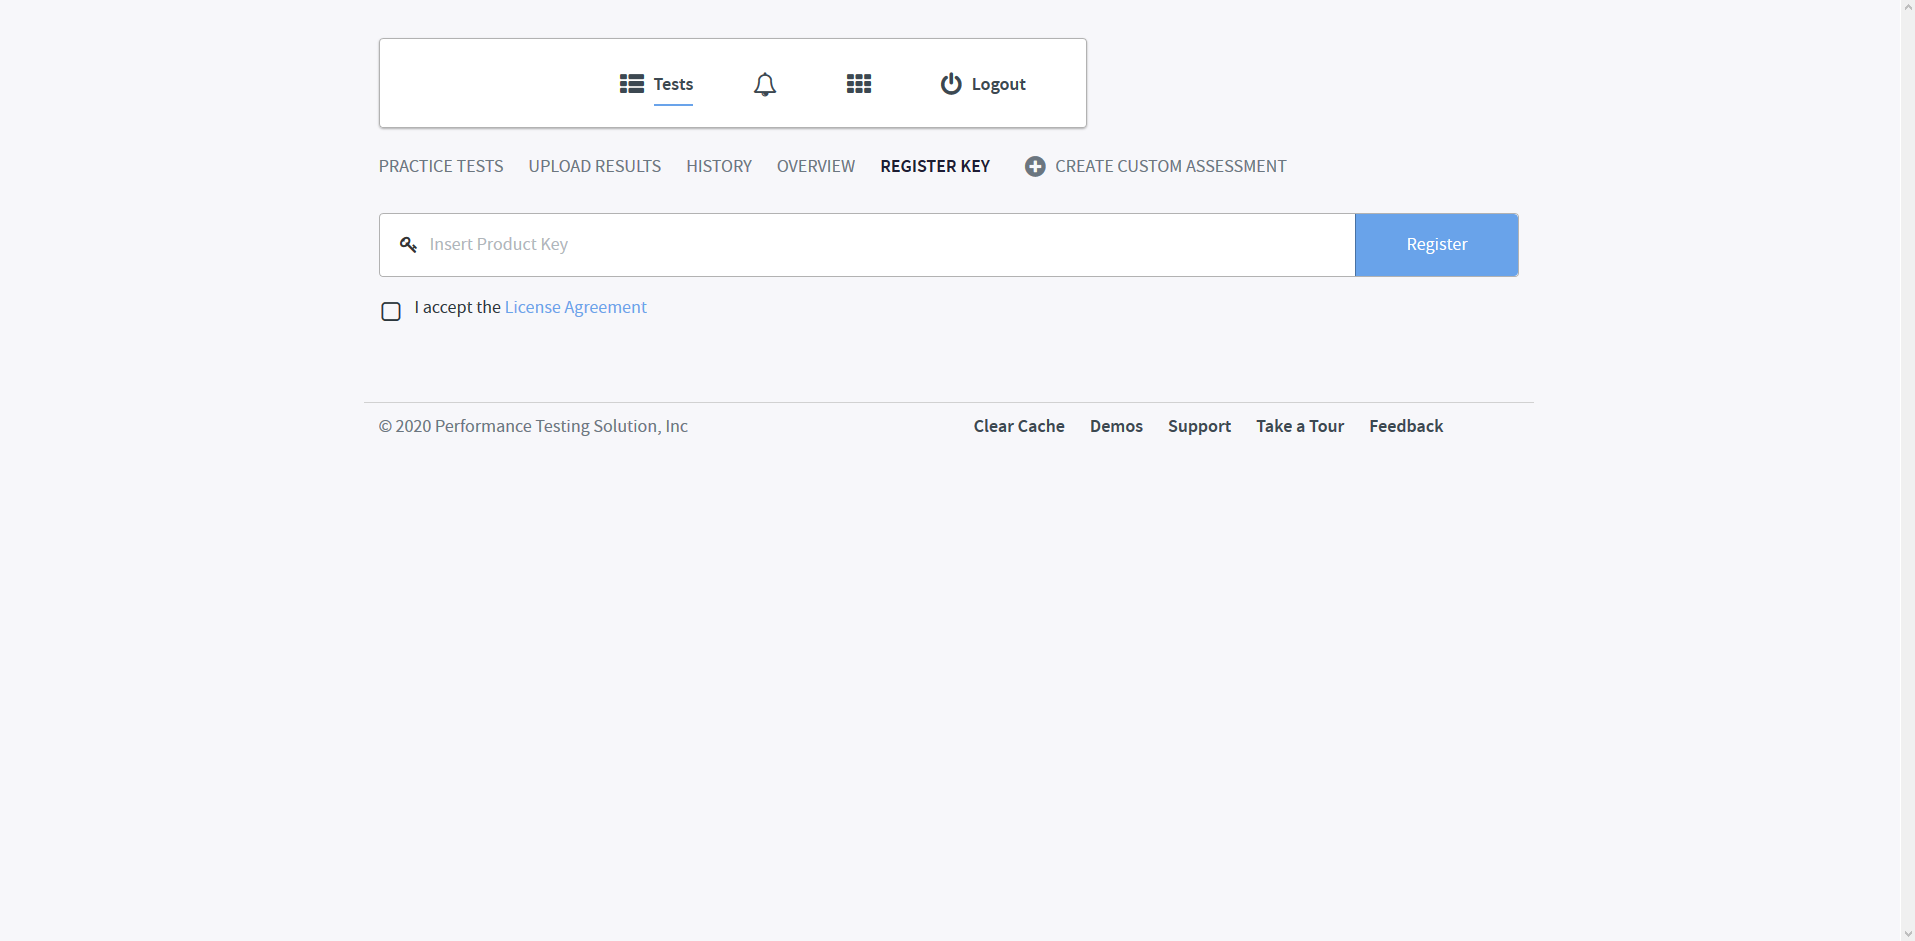The width and height of the screenshot is (1915, 941).
Task: Click the key icon in product key field
Action: (408, 244)
